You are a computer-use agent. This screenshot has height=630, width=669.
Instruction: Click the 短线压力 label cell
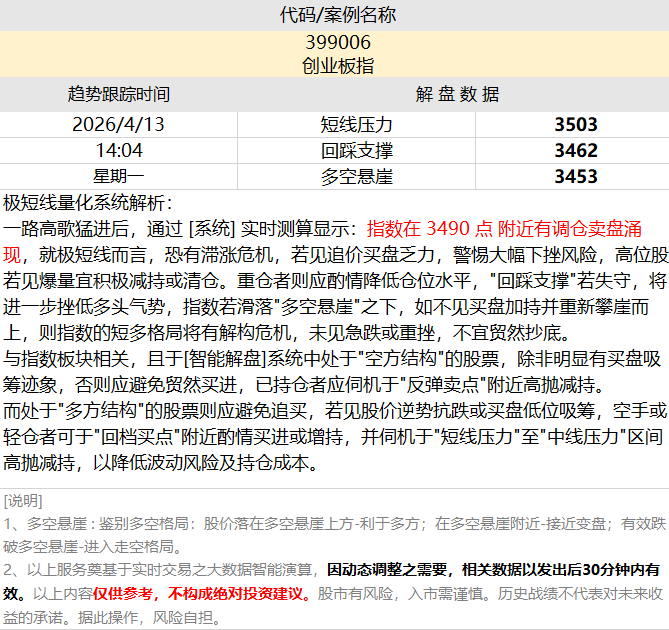pyautogui.click(x=356, y=125)
